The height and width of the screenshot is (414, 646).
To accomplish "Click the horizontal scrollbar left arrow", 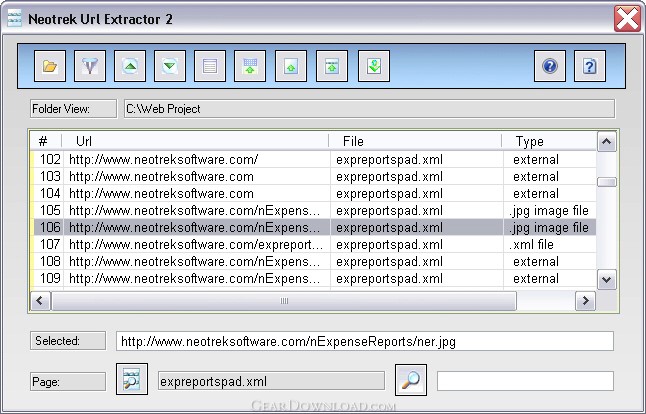I will point(40,301).
